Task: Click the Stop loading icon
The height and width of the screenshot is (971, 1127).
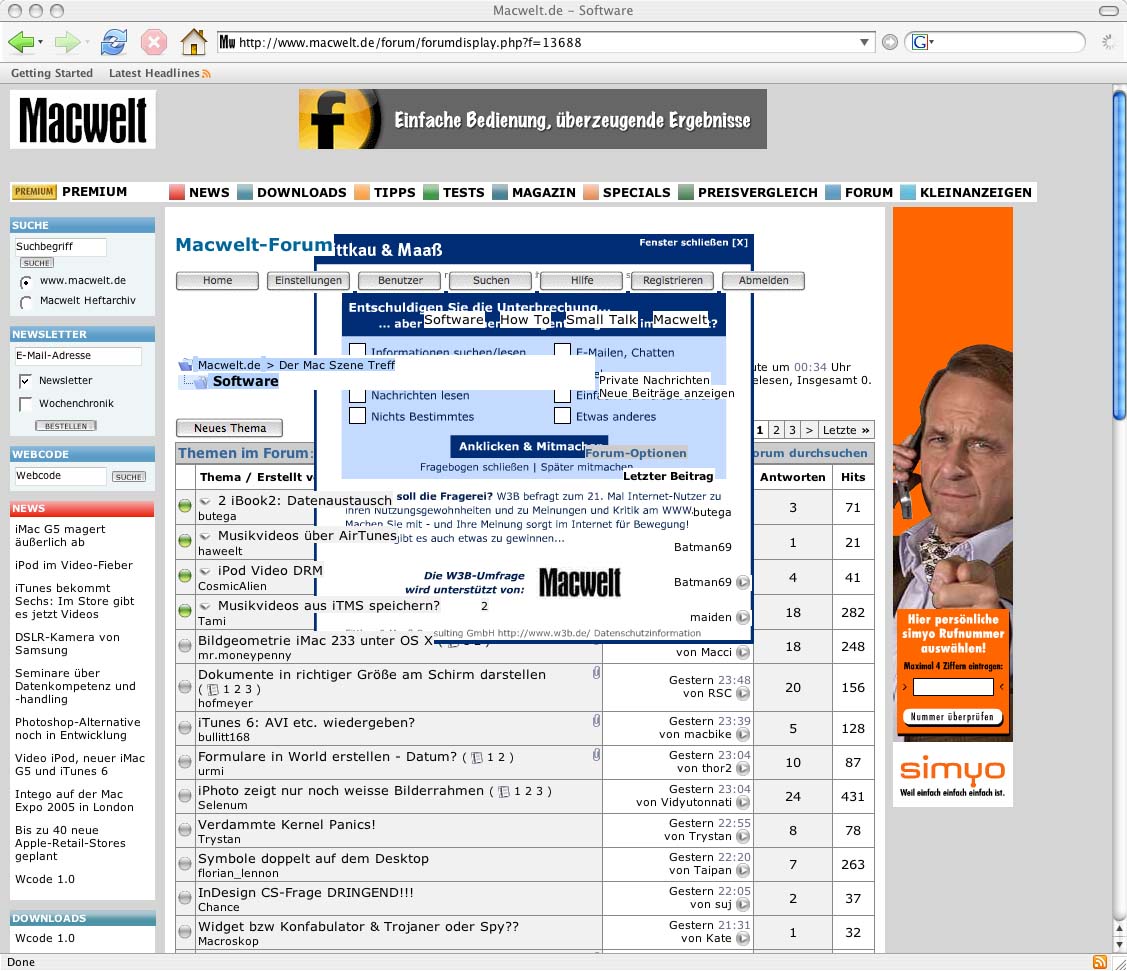Action: click(x=153, y=42)
